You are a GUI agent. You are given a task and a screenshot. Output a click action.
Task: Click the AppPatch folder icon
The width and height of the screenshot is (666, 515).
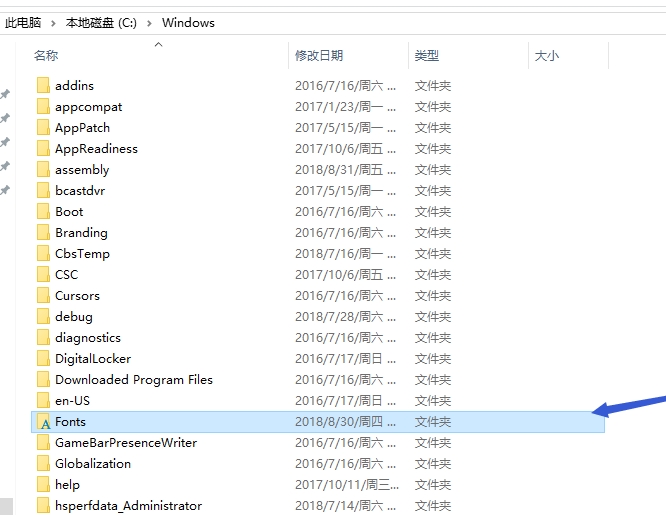[43, 127]
